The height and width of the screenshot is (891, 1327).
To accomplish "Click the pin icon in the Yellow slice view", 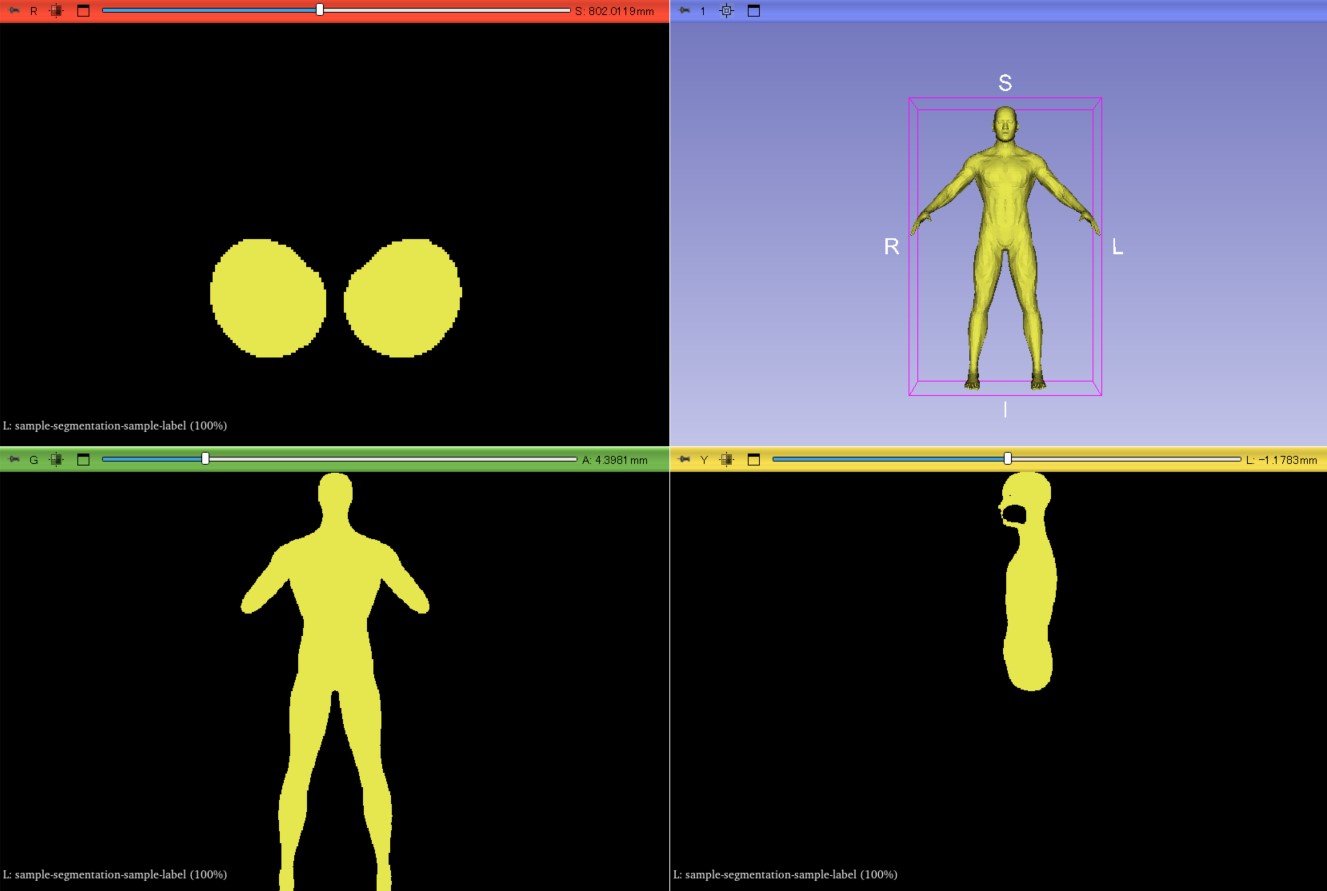I will (684, 460).
